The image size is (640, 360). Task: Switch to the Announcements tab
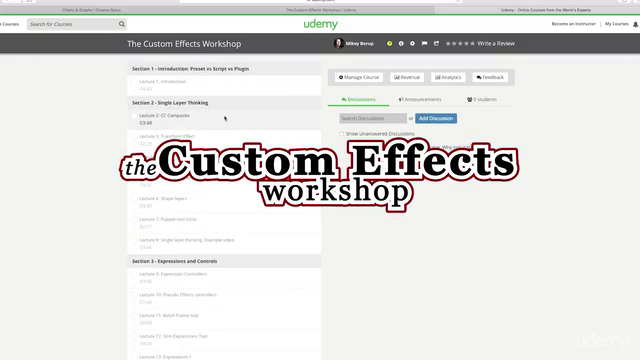(x=420, y=99)
